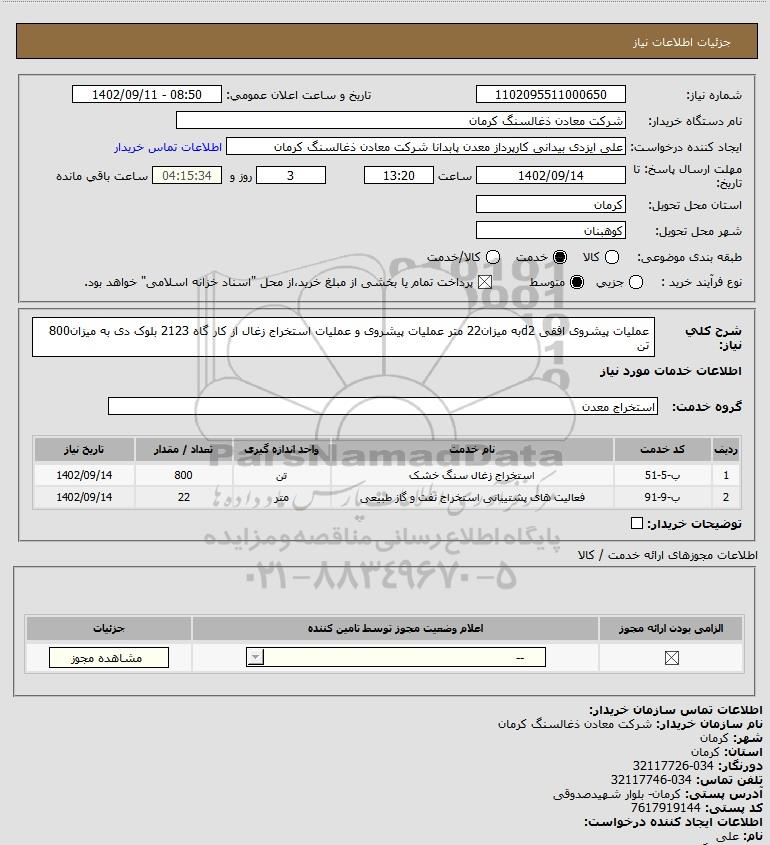Screen dimensions: 770x845
Task: Toggle the Islamic treasury payment checkbox
Action: (x=485, y=282)
